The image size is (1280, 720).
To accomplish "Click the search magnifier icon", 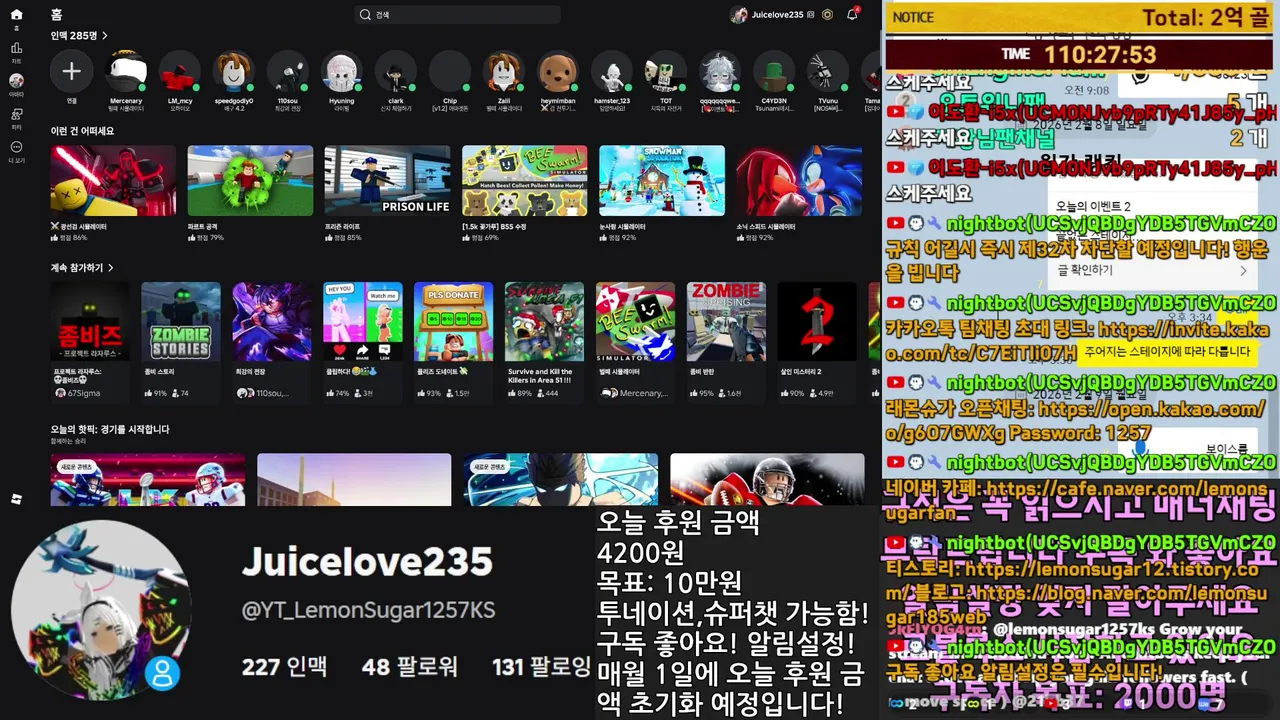I will (x=365, y=15).
